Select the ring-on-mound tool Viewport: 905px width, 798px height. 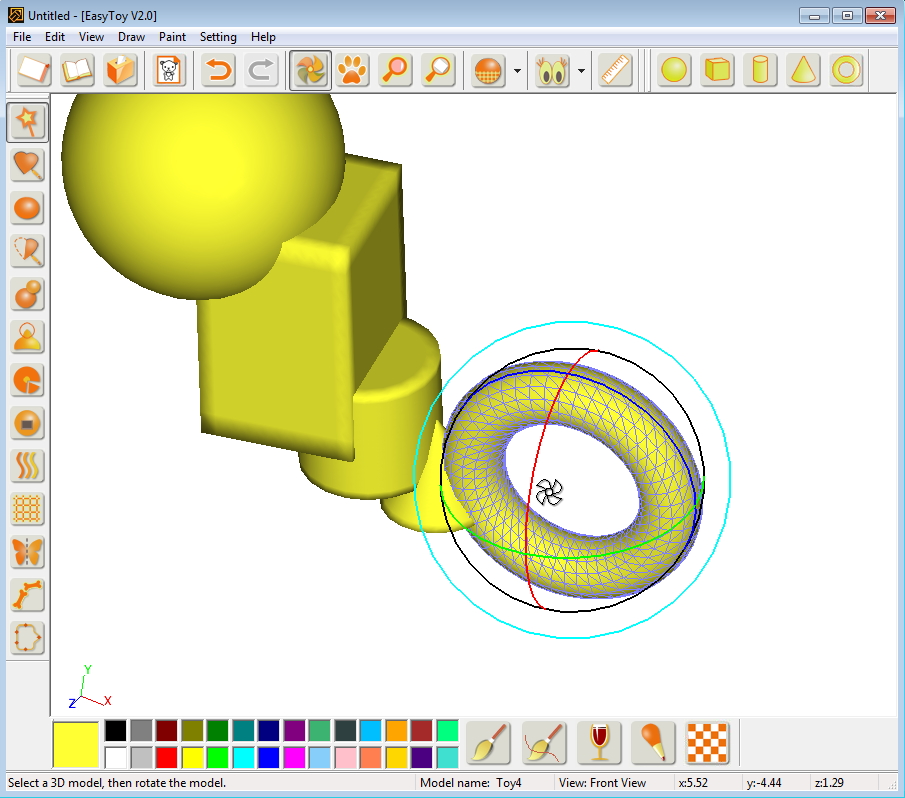click(x=27, y=337)
